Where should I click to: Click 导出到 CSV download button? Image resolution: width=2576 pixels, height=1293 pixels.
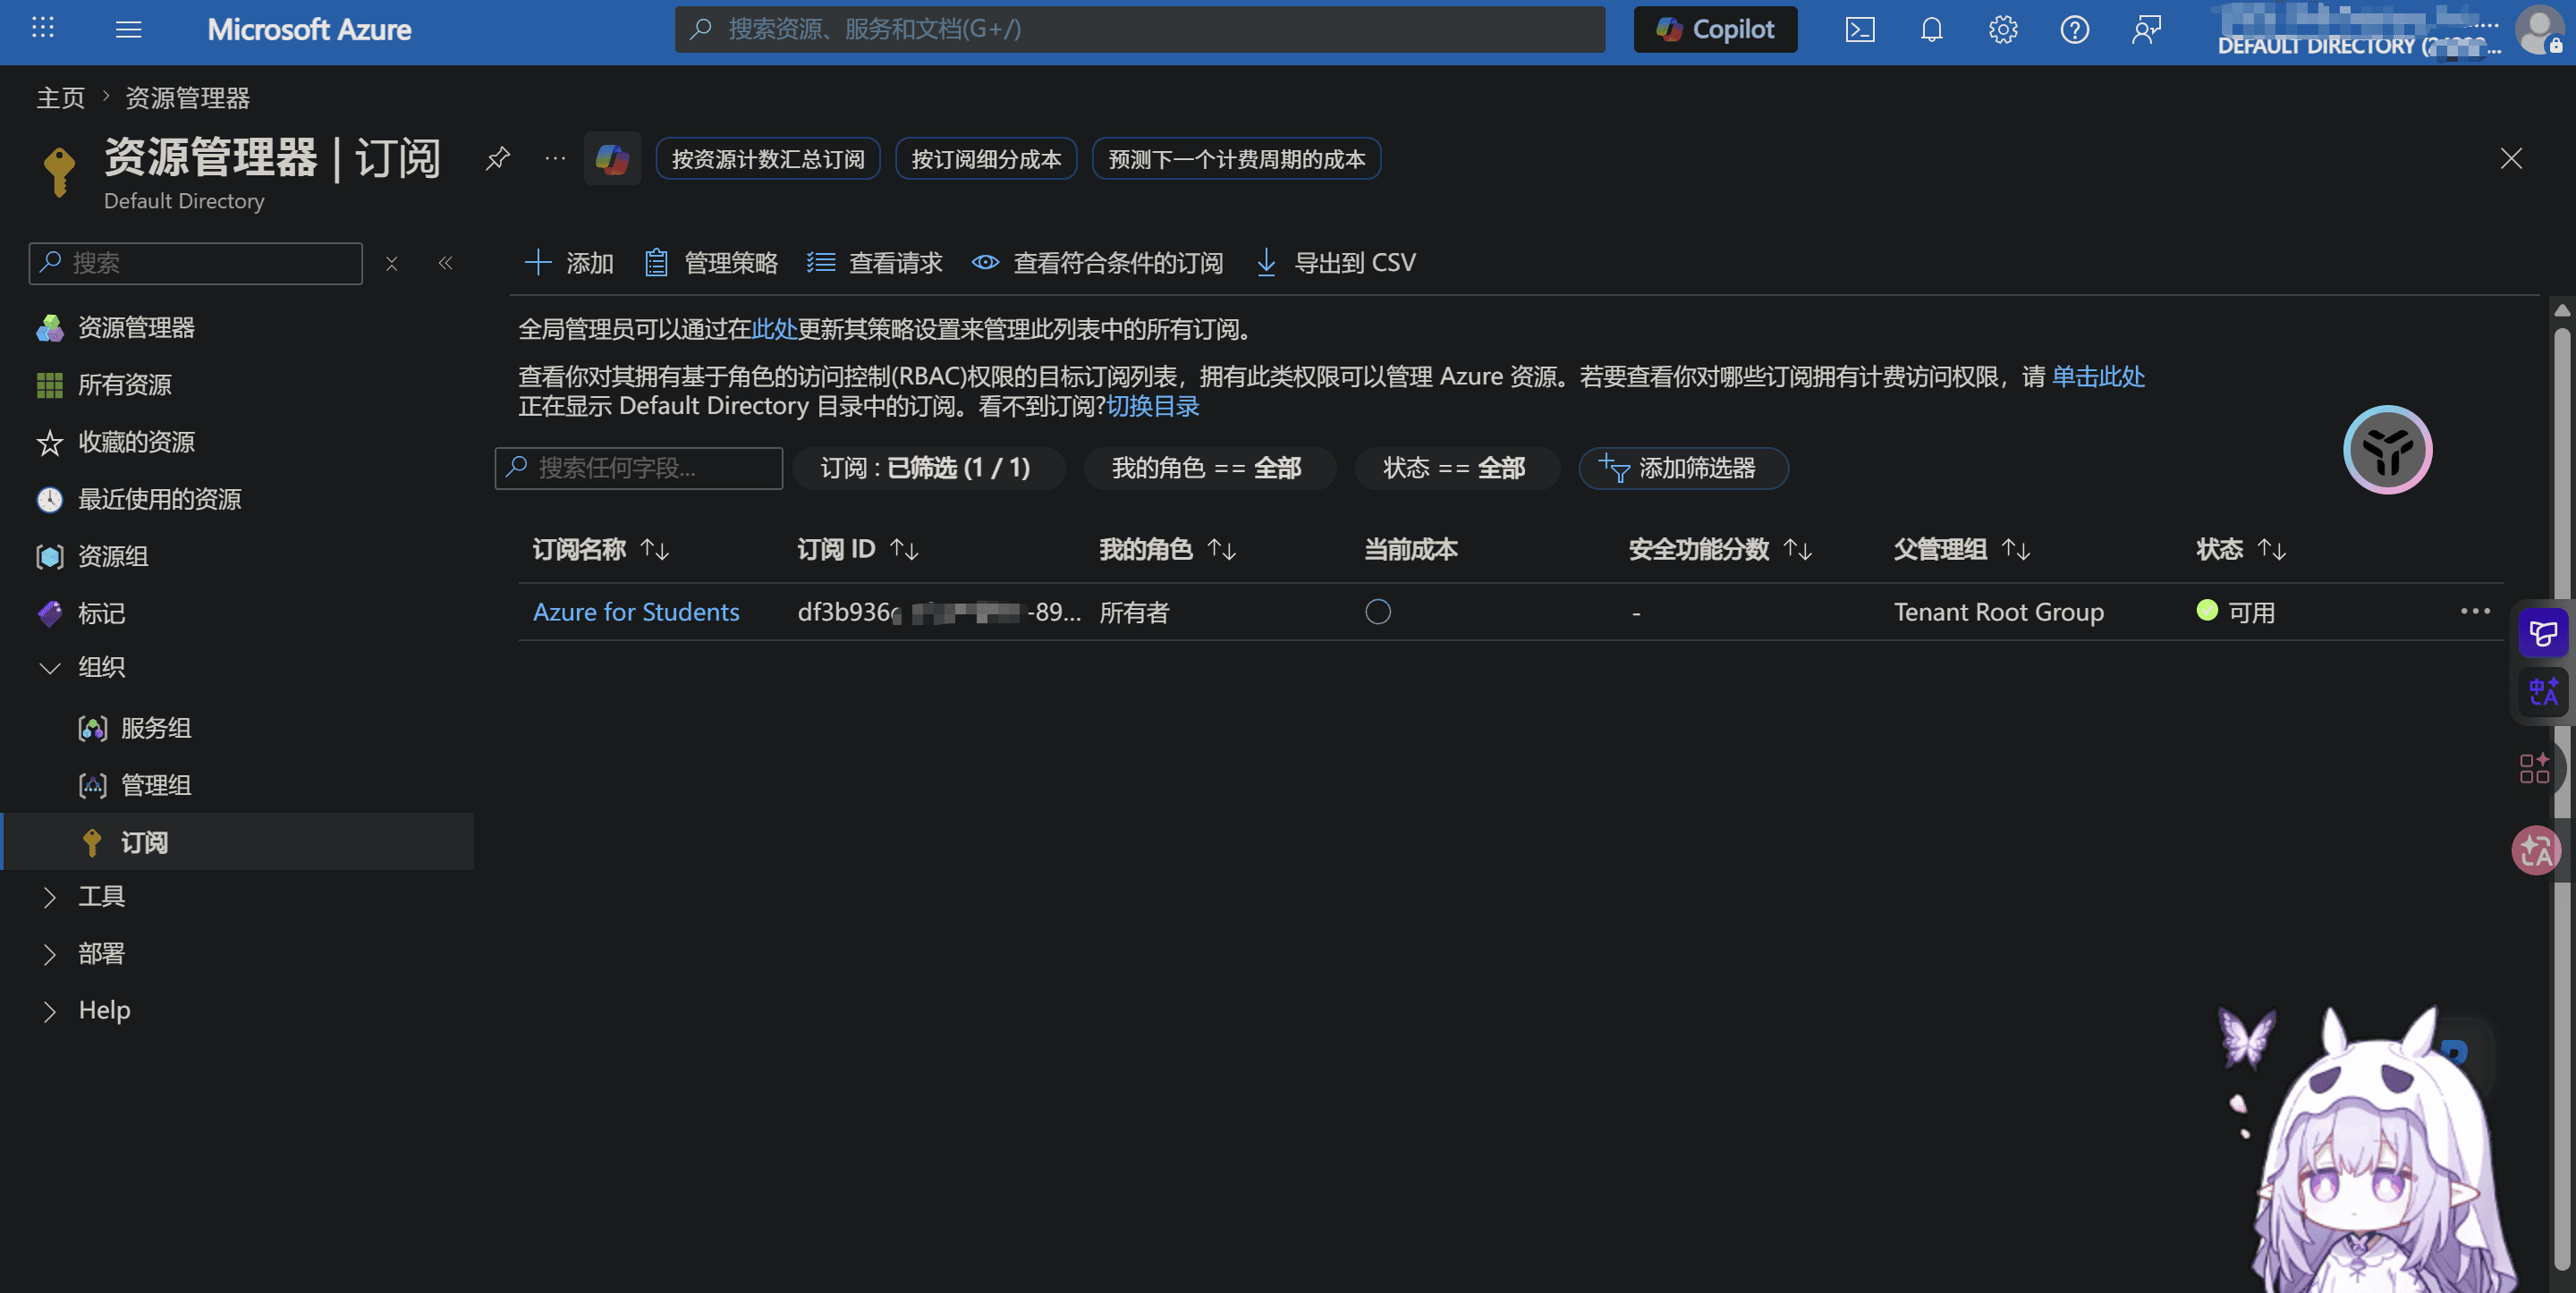[1335, 263]
